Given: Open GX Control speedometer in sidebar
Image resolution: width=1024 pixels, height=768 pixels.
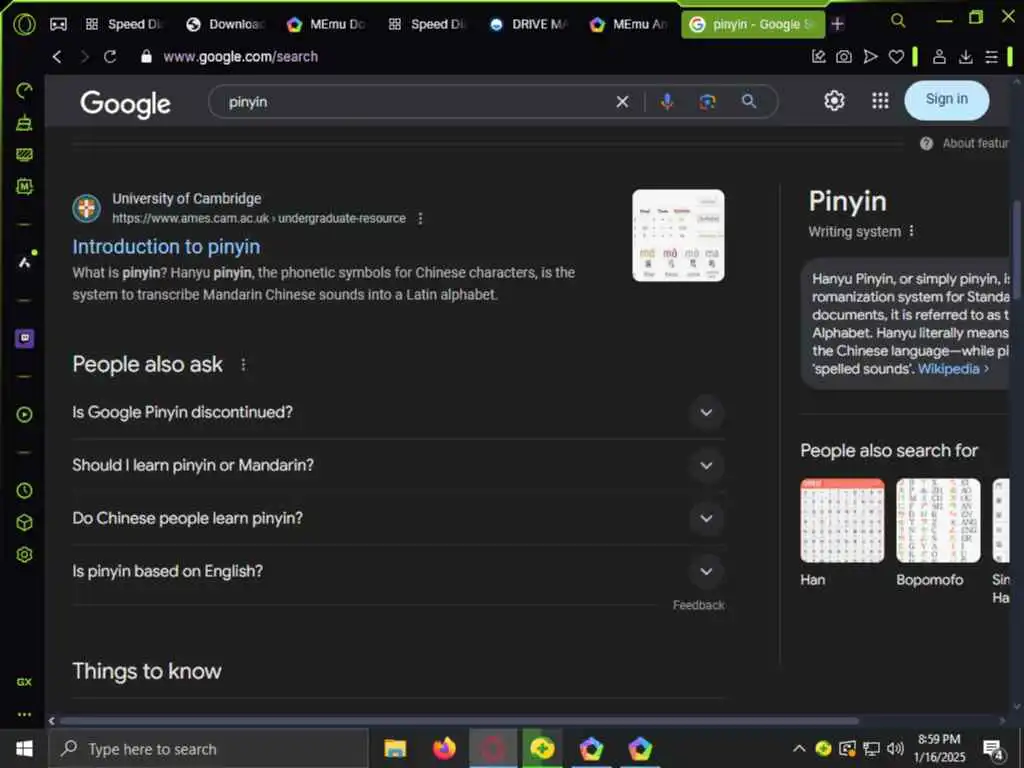Looking at the screenshot, I should point(24,91).
